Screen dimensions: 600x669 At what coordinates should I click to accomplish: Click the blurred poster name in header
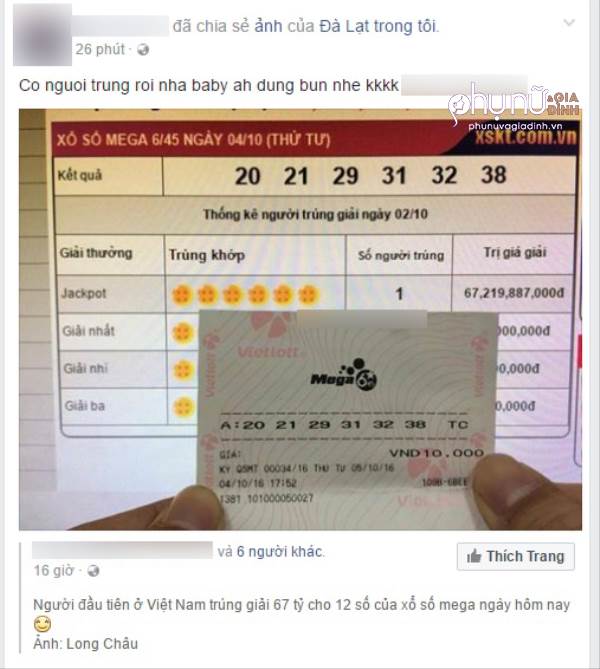point(120,26)
